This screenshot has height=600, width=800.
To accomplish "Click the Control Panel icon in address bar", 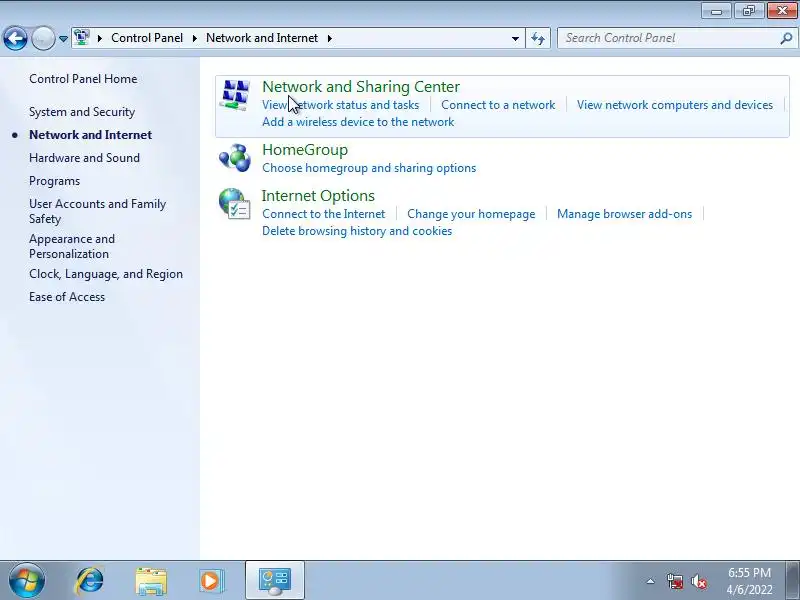I will (x=82, y=38).
